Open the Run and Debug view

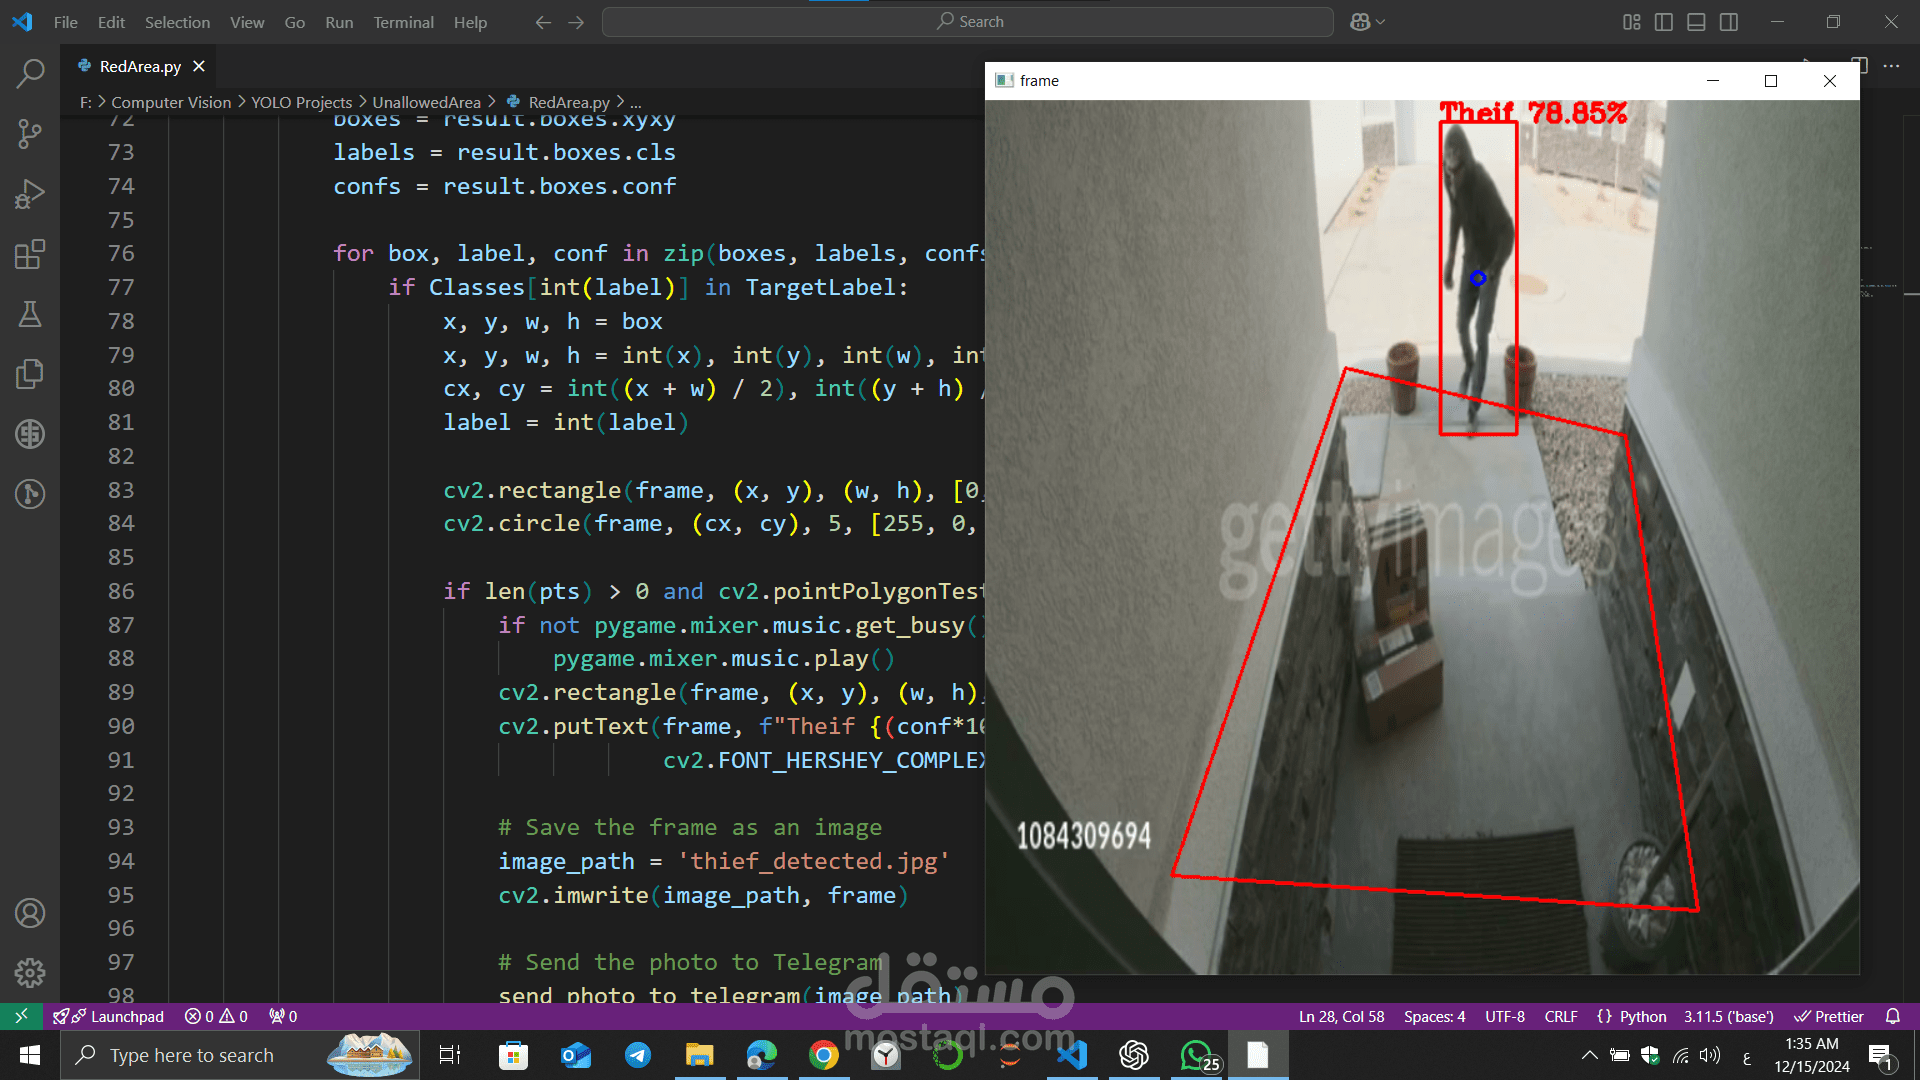point(30,194)
